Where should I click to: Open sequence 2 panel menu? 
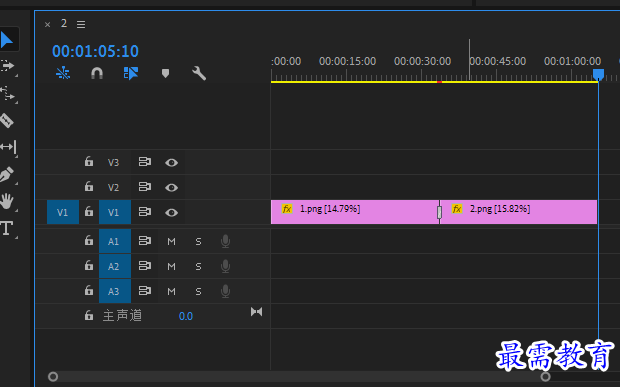81,25
